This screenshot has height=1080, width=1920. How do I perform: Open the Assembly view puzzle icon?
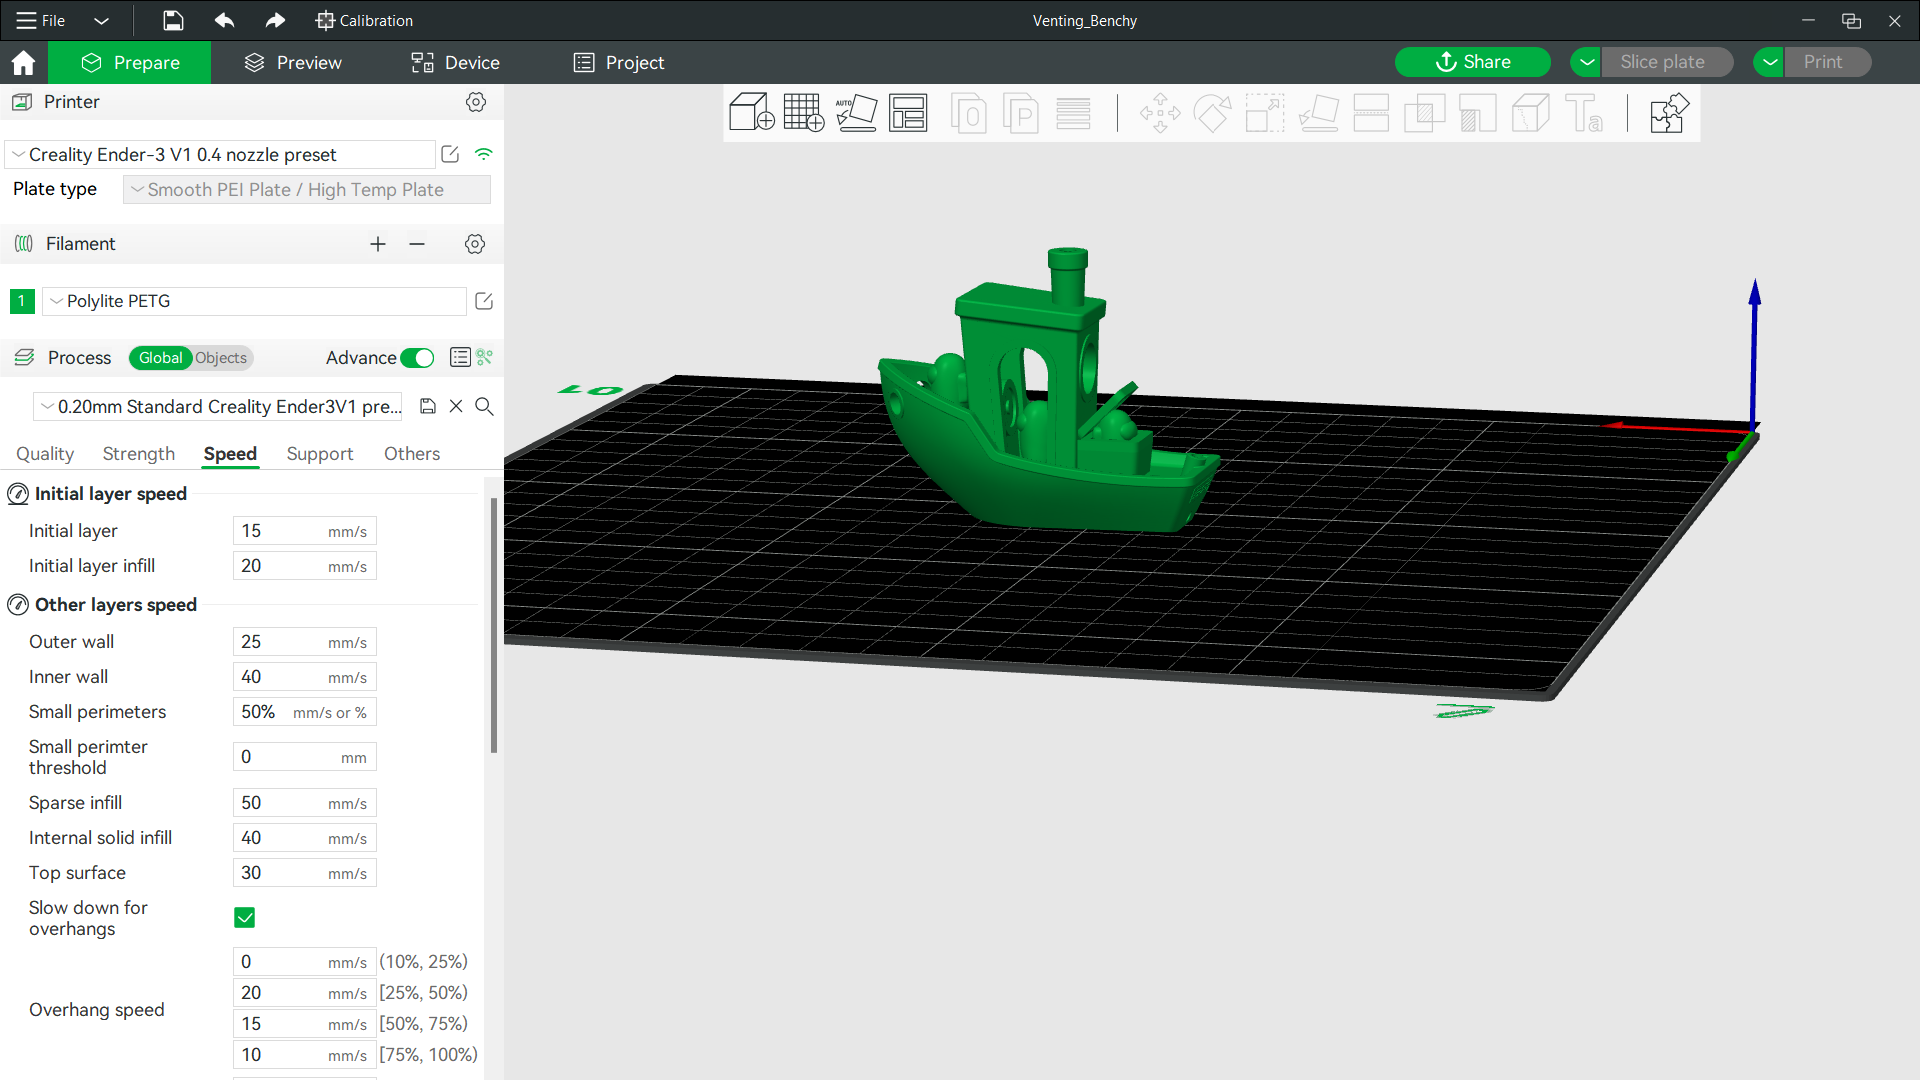[1669, 113]
